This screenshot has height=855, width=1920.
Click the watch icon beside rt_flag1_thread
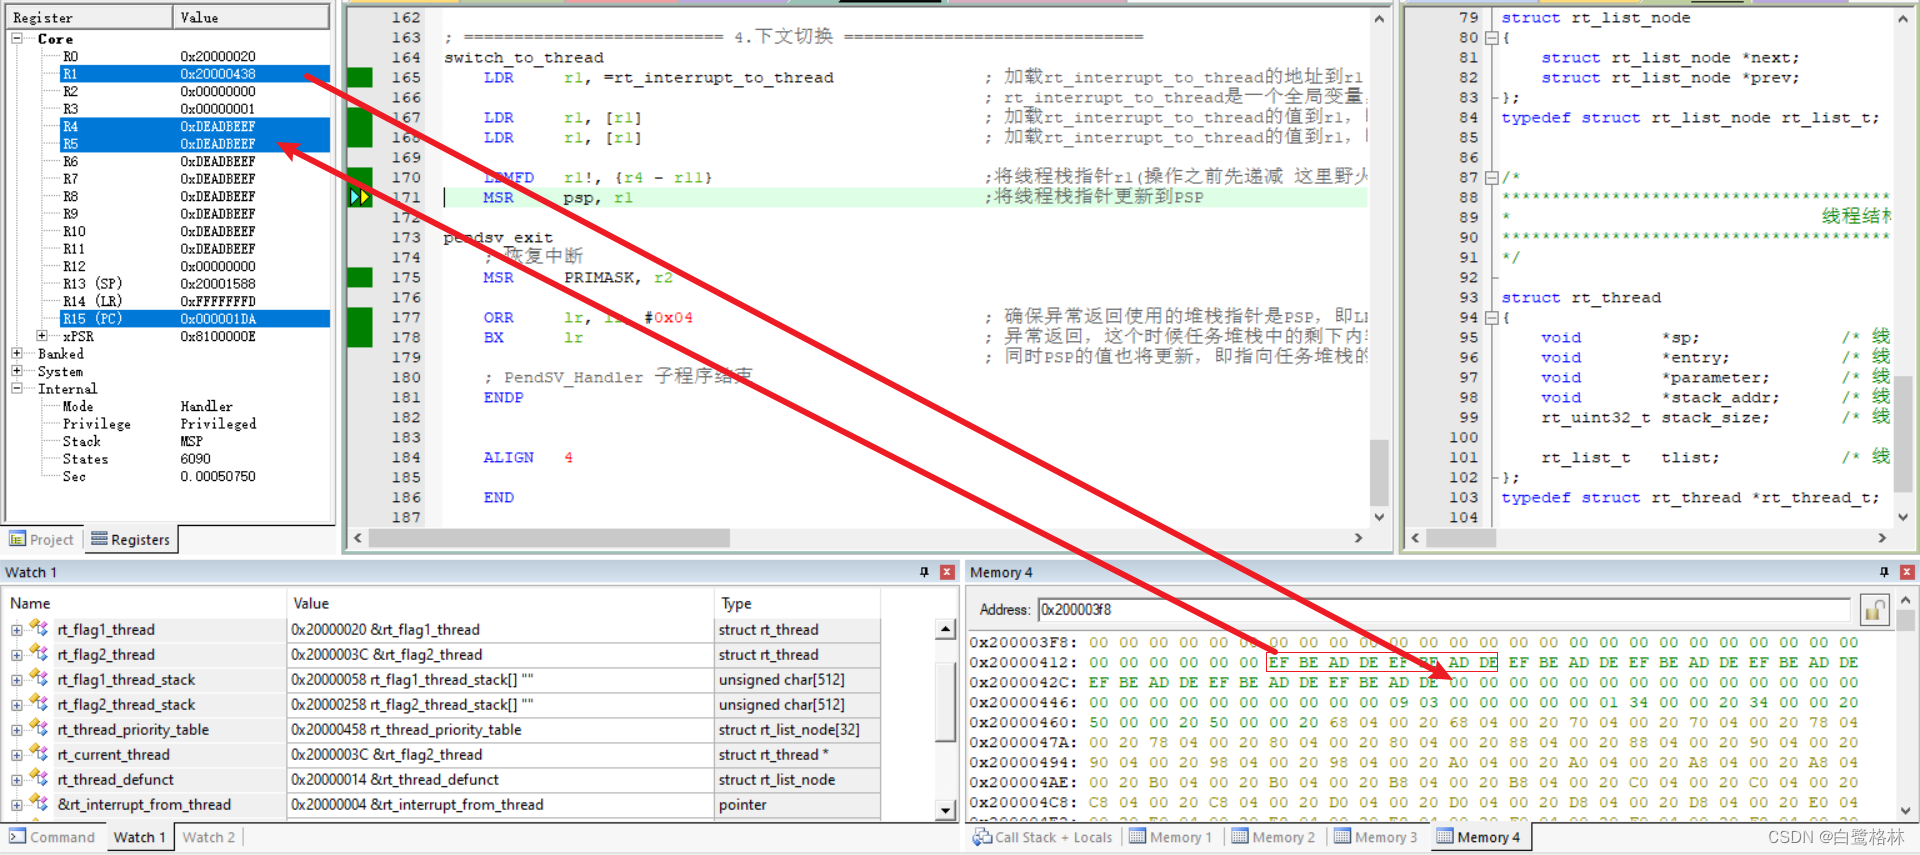coord(39,629)
